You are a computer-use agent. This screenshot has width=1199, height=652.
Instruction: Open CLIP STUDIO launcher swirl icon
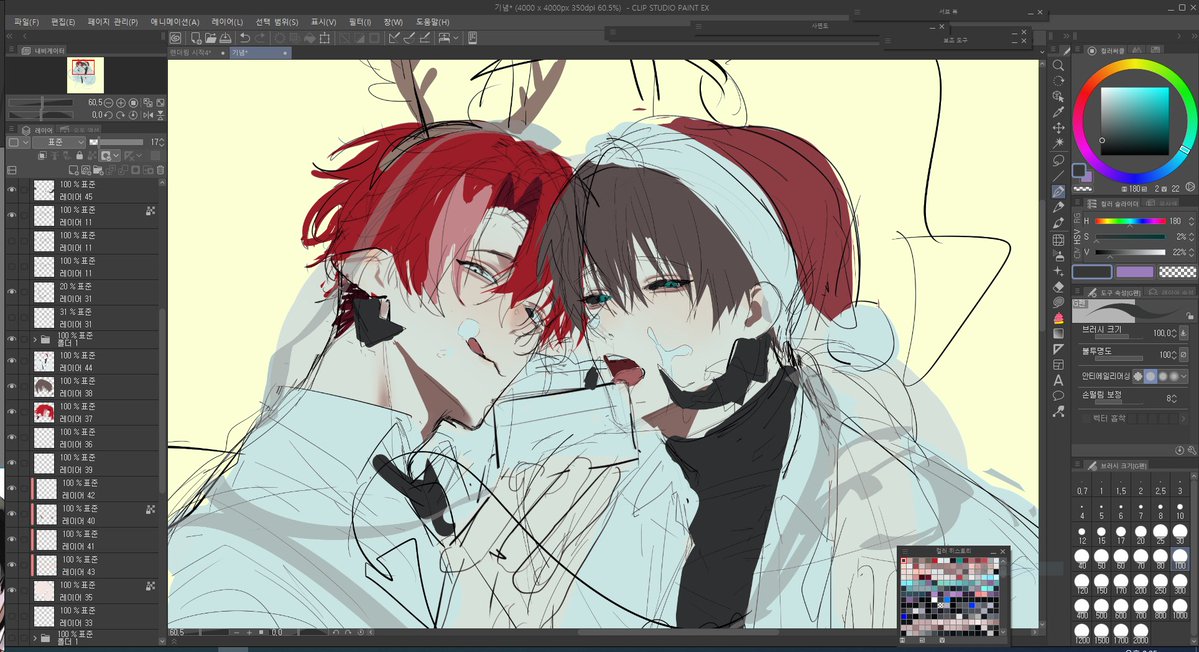[176, 37]
